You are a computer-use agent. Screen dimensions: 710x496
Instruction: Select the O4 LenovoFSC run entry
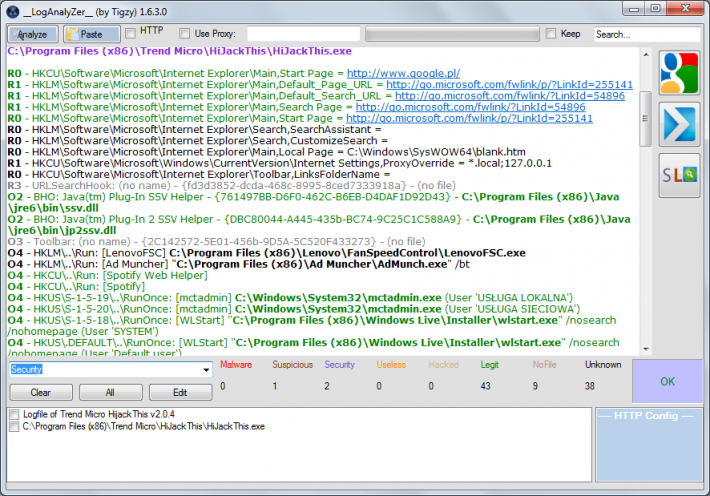[x=267, y=253]
